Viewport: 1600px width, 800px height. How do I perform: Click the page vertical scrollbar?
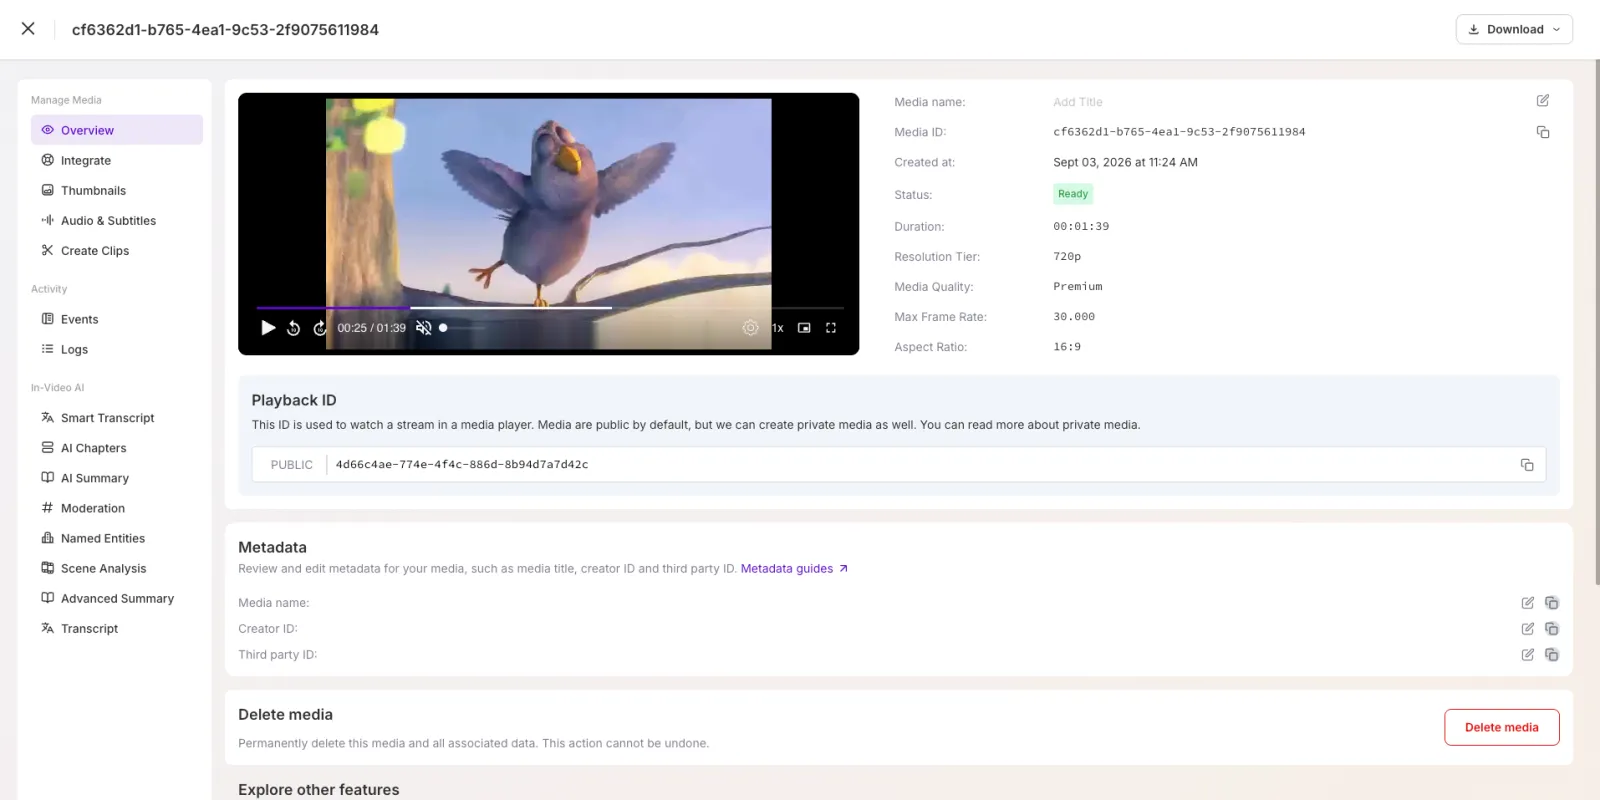tap(1597, 320)
